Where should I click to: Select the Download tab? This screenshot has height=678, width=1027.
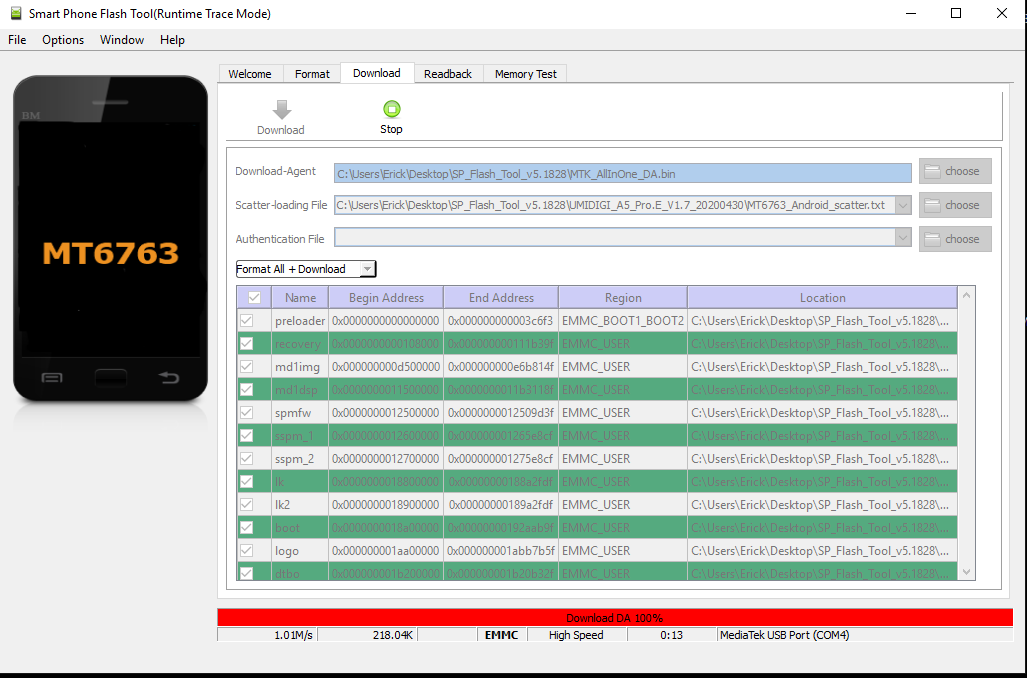(x=377, y=73)
